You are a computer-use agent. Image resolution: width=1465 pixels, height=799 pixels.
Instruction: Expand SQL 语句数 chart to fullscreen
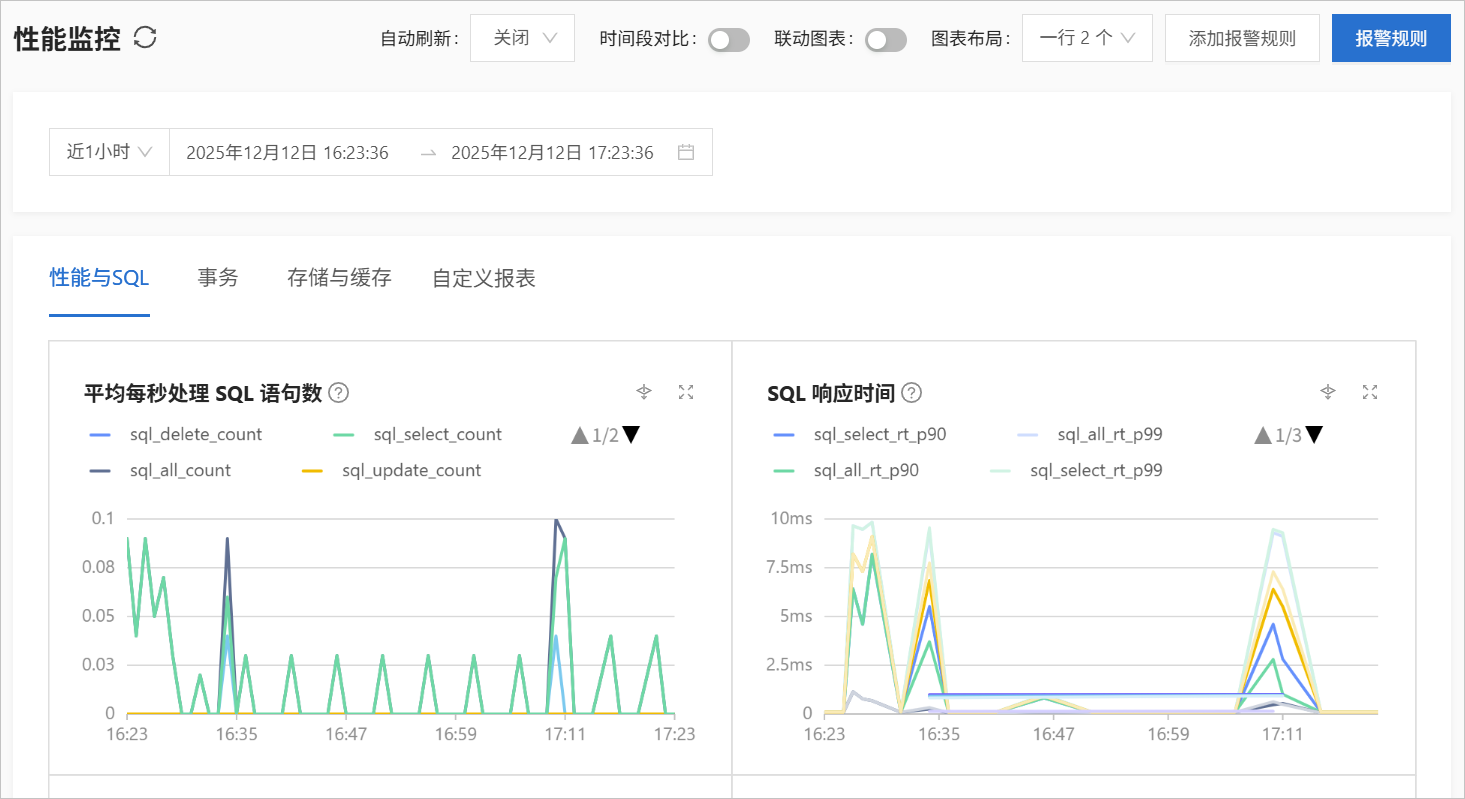point(686,392)
